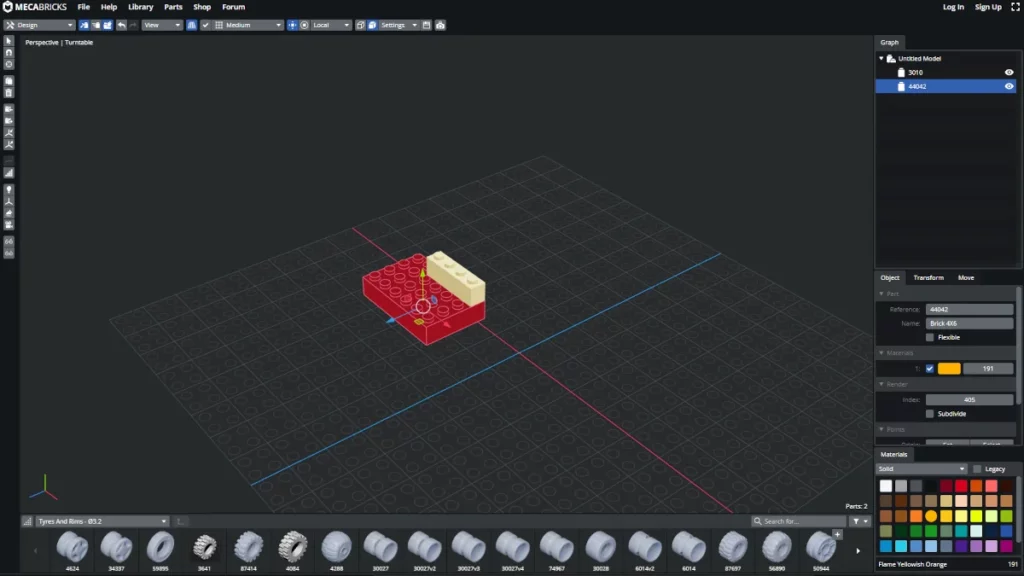Image resolution: width=1024 pixels, height=576 pixels.
Task: Open the Forum link
Action: pos(233,7)
